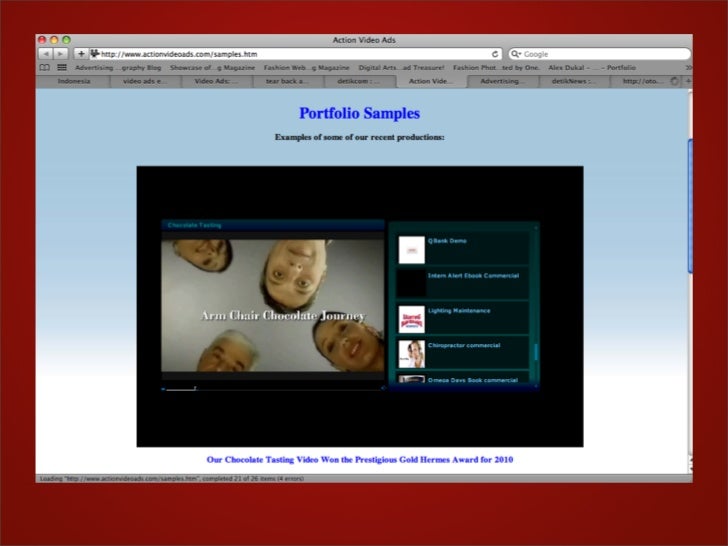
Task: Switch to the detikNews tab
Action: (574, 81)
